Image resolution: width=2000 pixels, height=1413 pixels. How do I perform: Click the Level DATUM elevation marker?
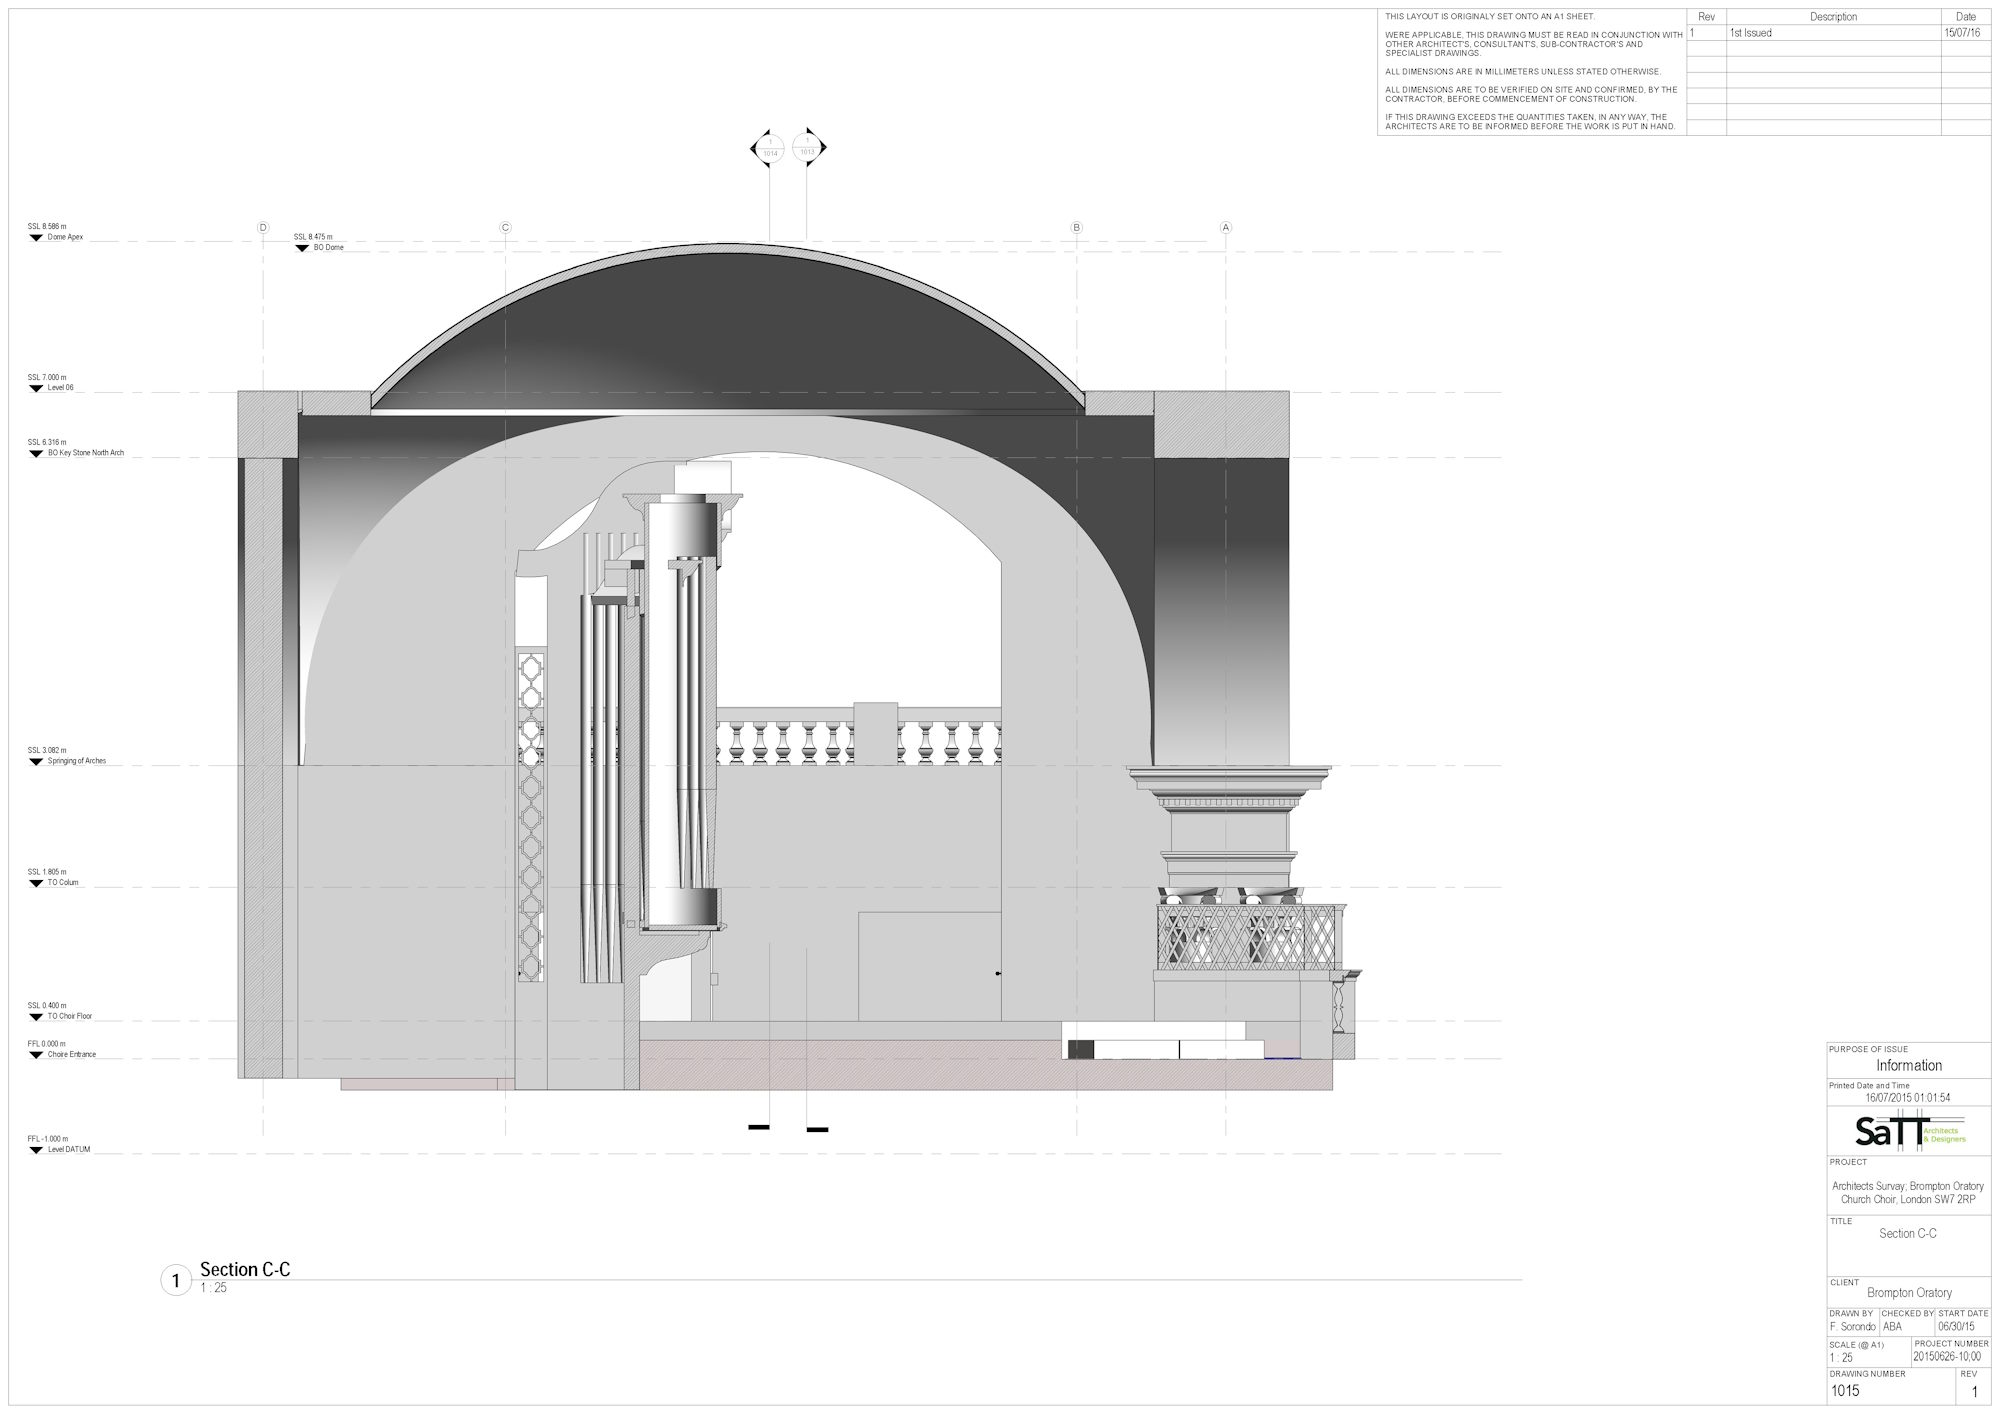(x=36, y=1150)
